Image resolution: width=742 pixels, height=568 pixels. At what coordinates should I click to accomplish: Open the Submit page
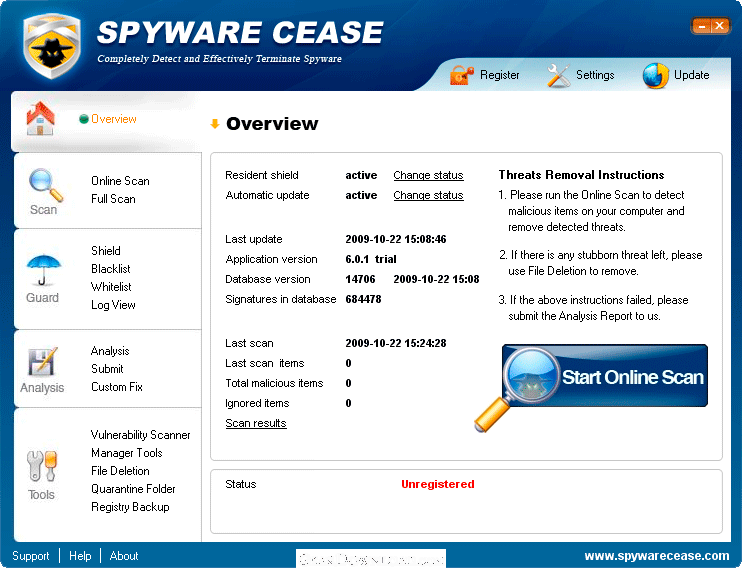pyautogui.click(x=107, y=369)
